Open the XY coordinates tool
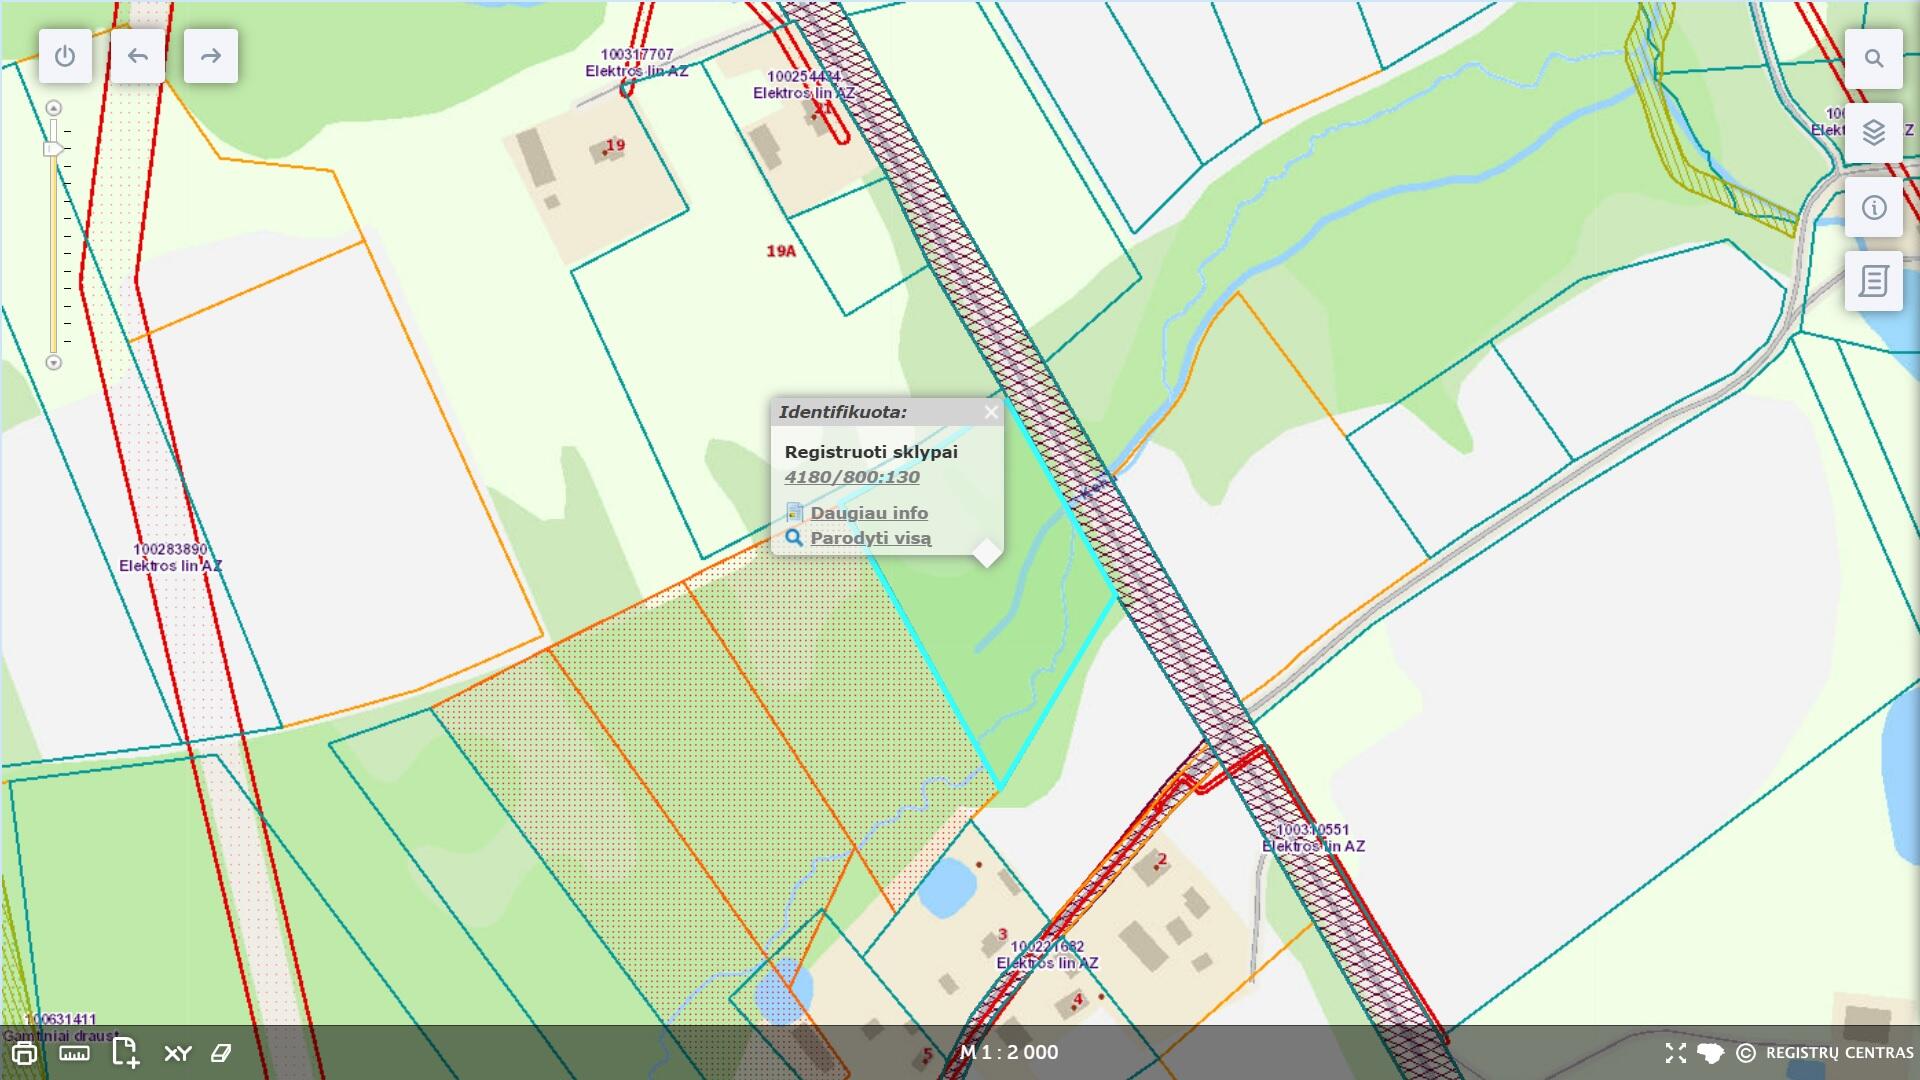The height and width of the screenshot is (1080, 1920). pos(177,1053)
